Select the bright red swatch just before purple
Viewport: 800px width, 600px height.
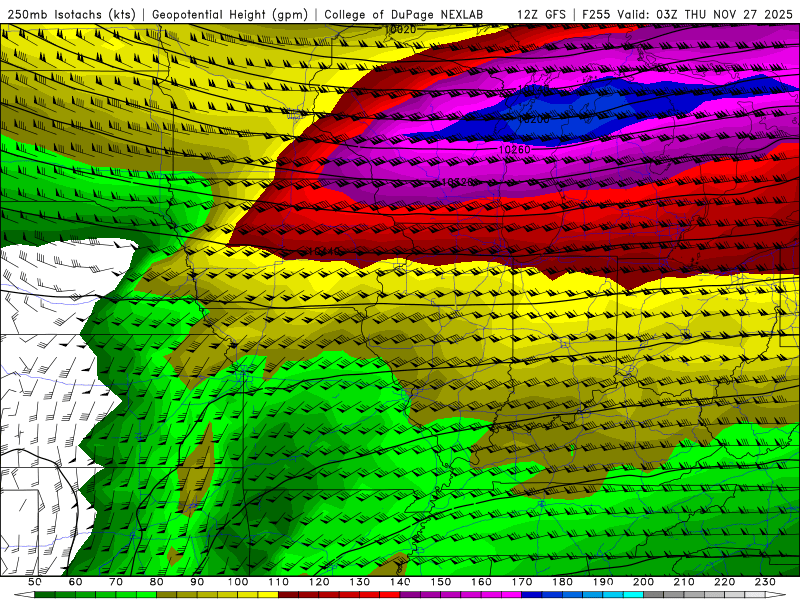click(x=390, y=595)
